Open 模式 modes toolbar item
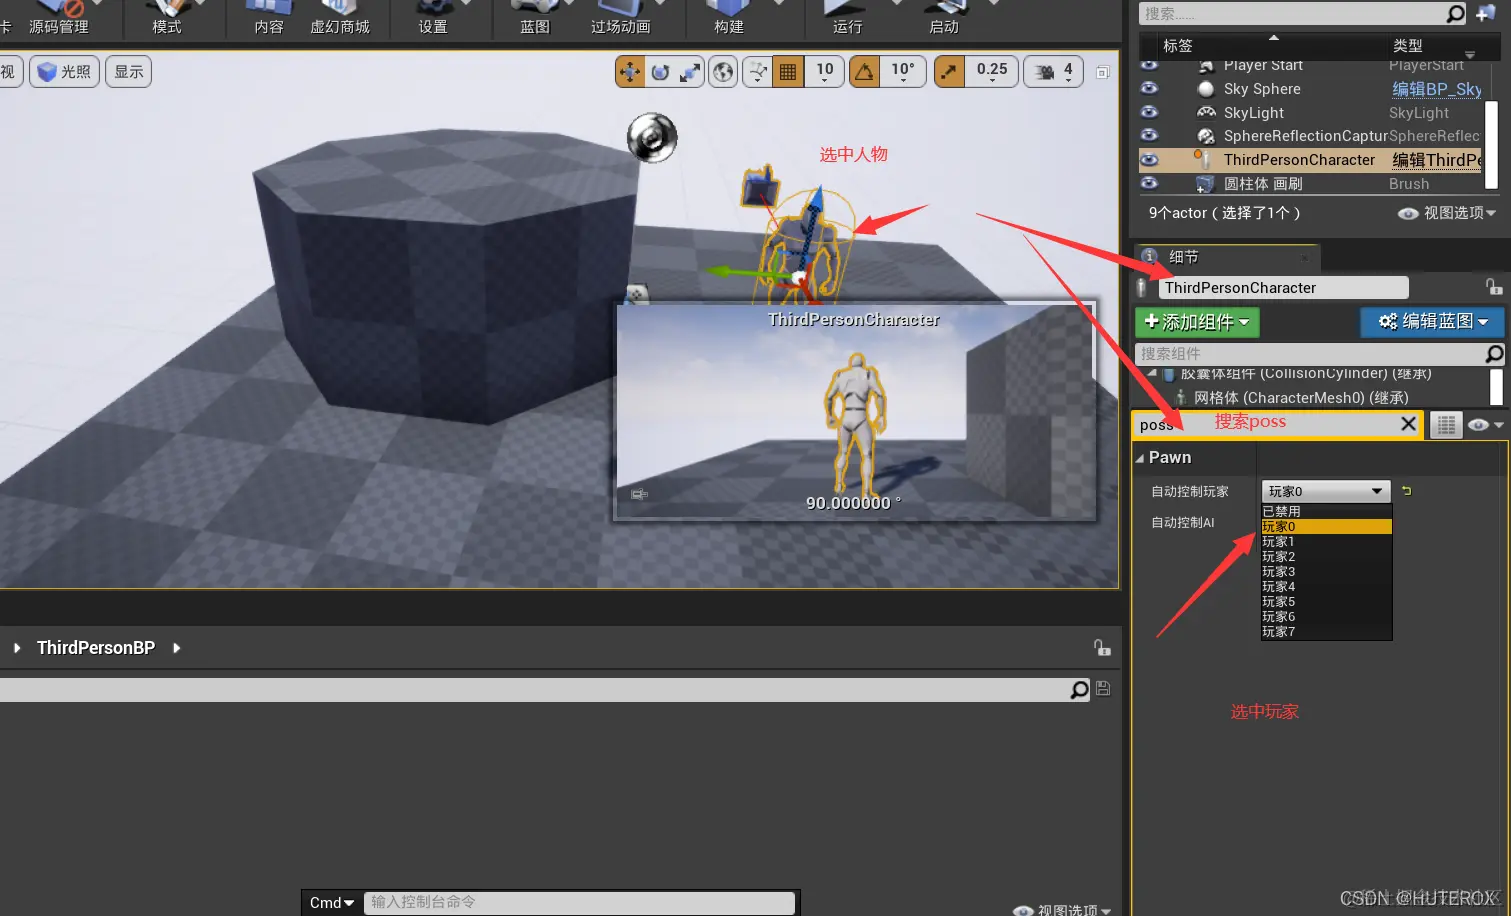The width and height of the screenshot is (1511, 916). (x=167, y=20)
